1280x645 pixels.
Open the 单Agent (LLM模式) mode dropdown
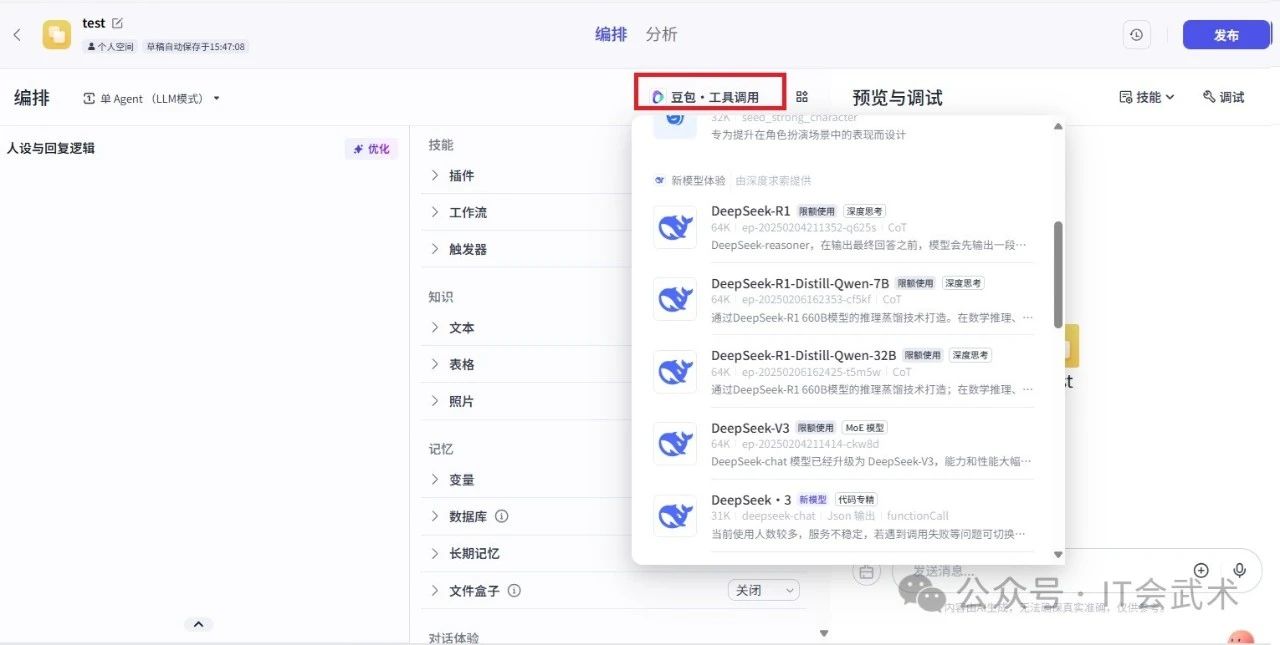click(151, 98)
